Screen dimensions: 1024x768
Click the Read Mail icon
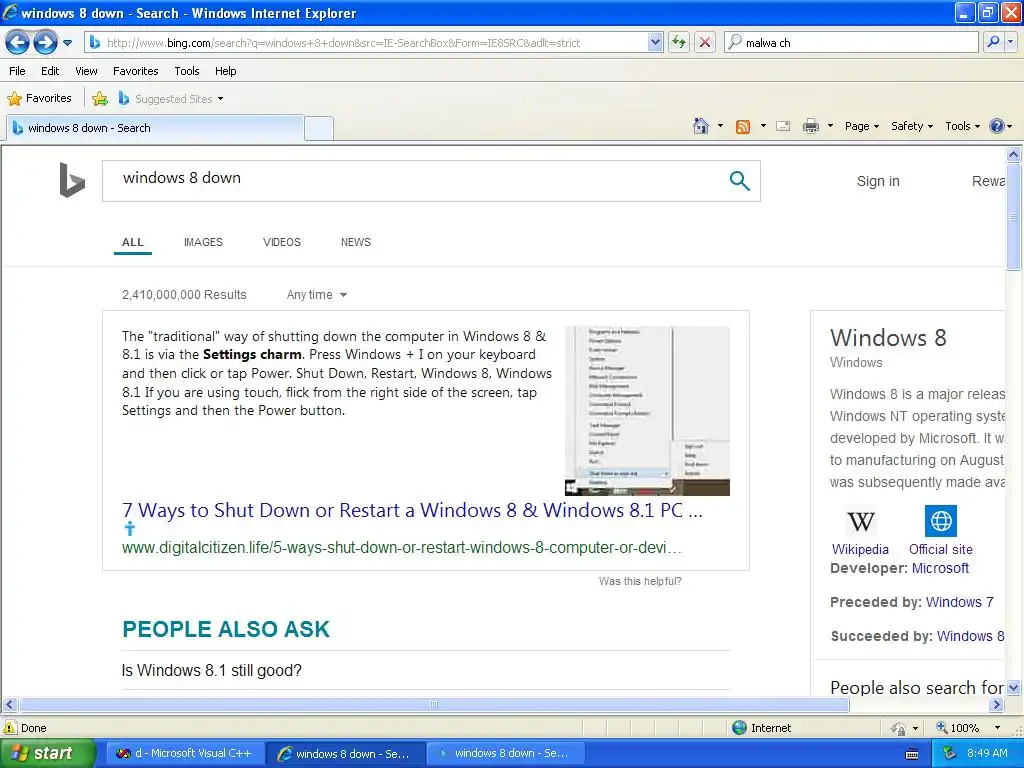coord(783,126)
